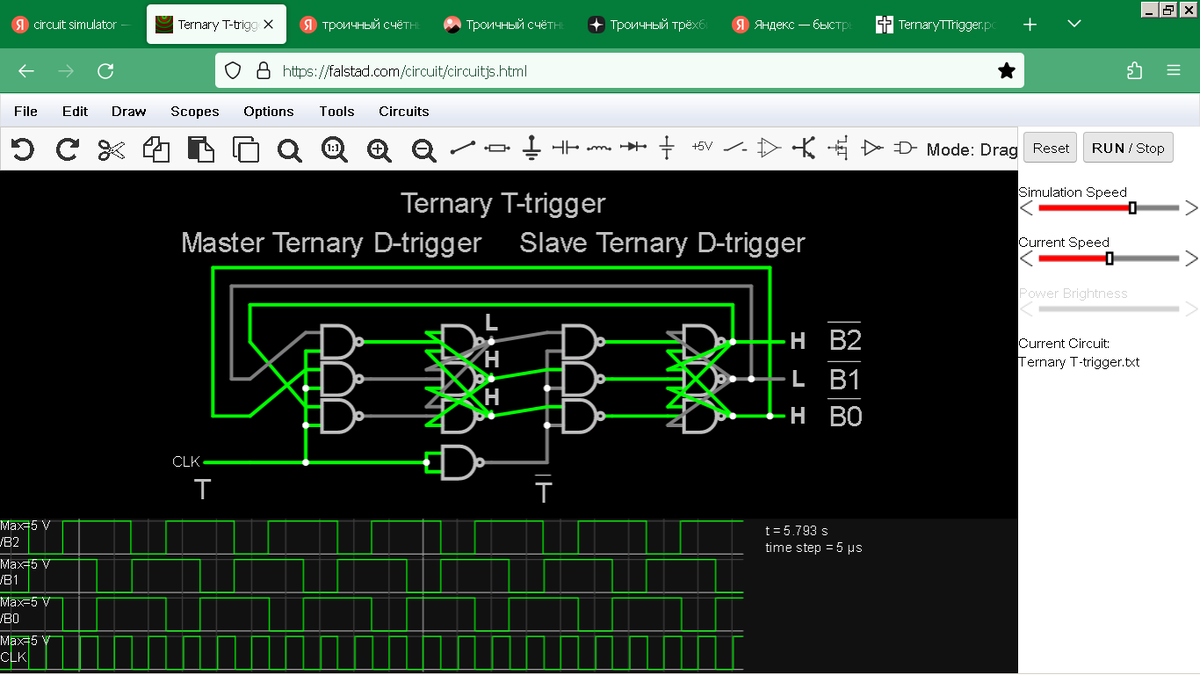Click the site security shield icon

232,71
